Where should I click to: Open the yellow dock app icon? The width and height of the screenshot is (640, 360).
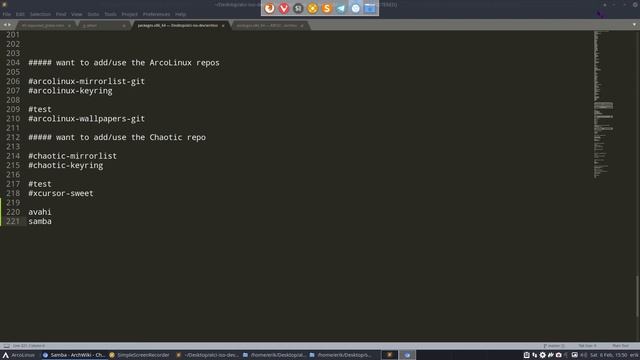312,8
